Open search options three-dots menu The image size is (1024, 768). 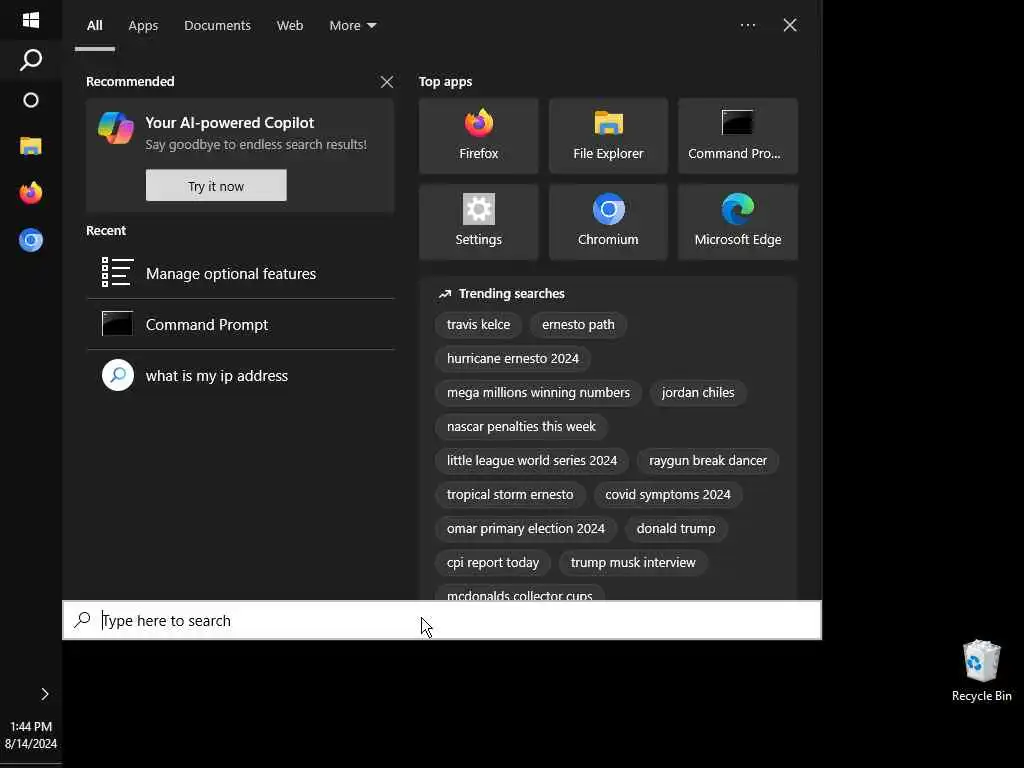tap(748, 25)
